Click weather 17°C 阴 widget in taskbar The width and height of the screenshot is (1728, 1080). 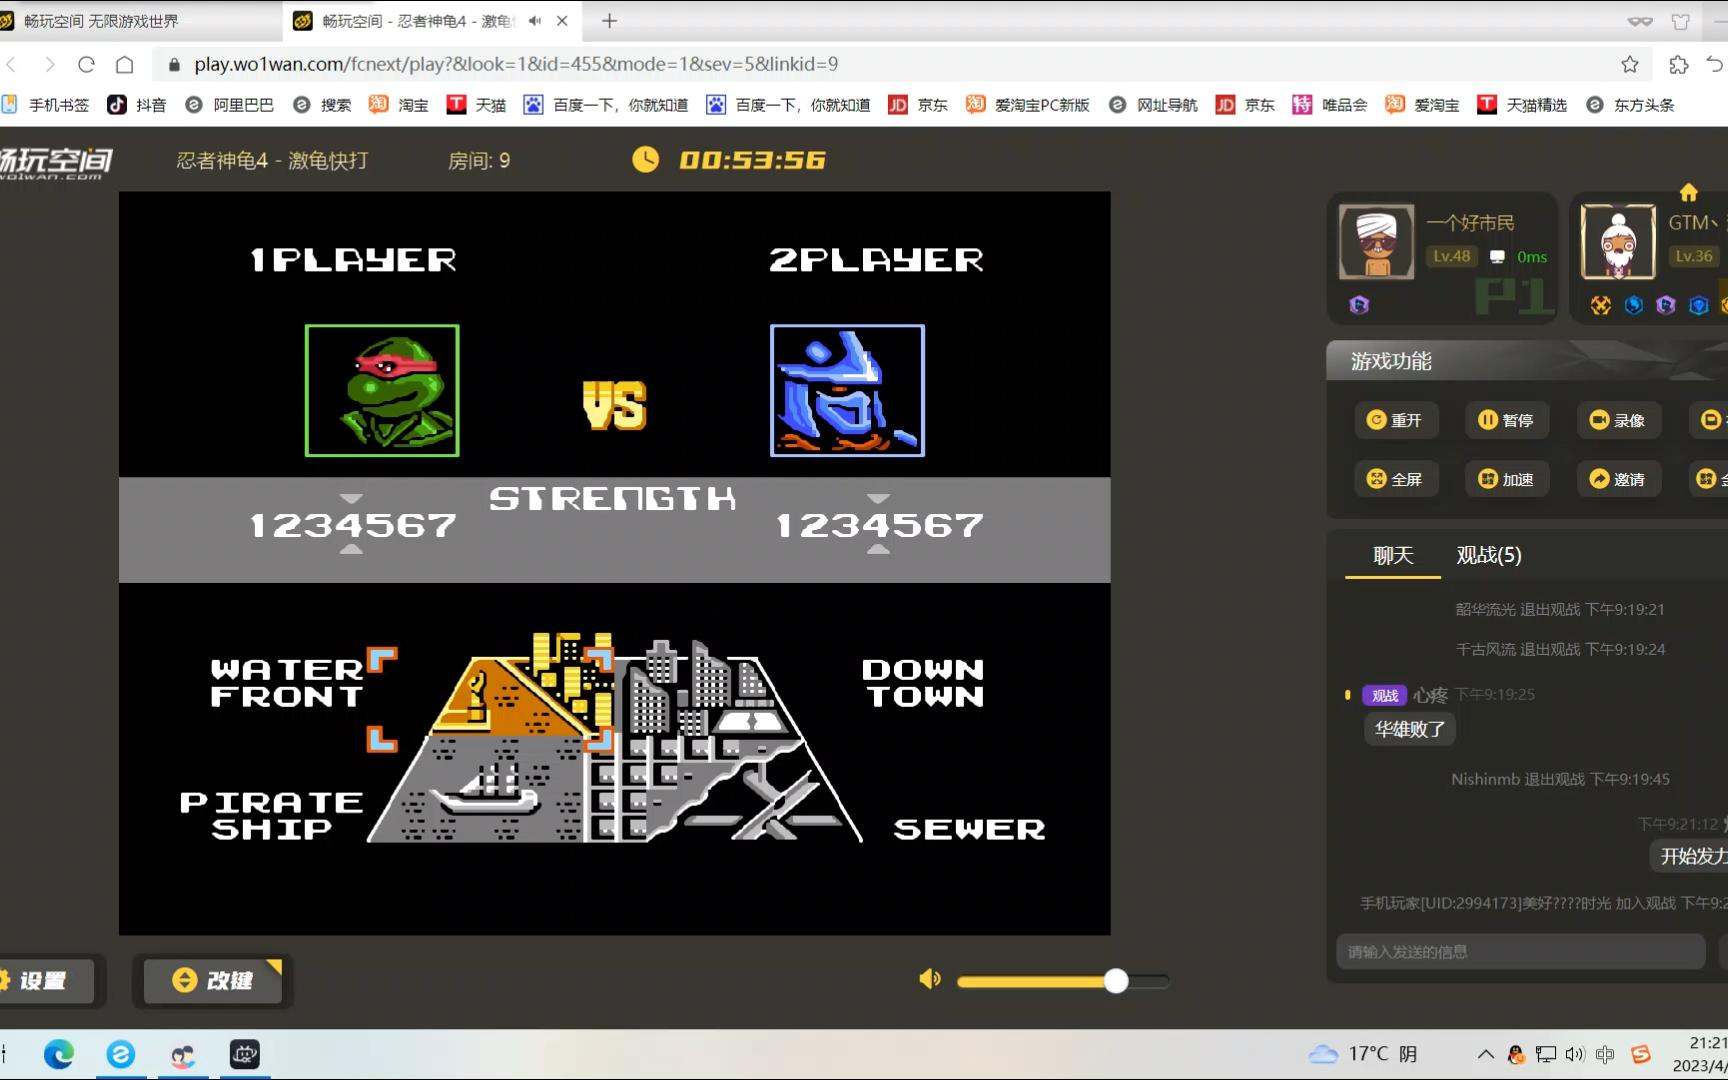coord(1364,1054)
